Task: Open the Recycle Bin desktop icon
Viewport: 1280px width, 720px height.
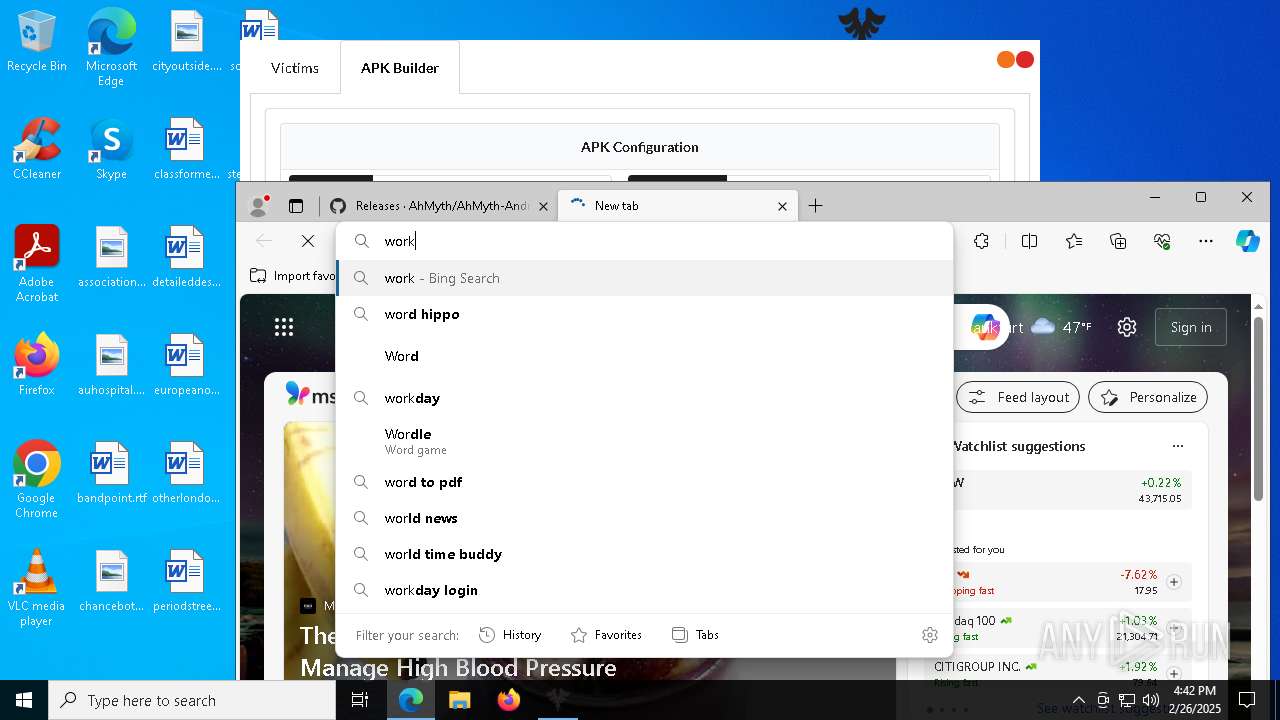Action: [37, 42]
